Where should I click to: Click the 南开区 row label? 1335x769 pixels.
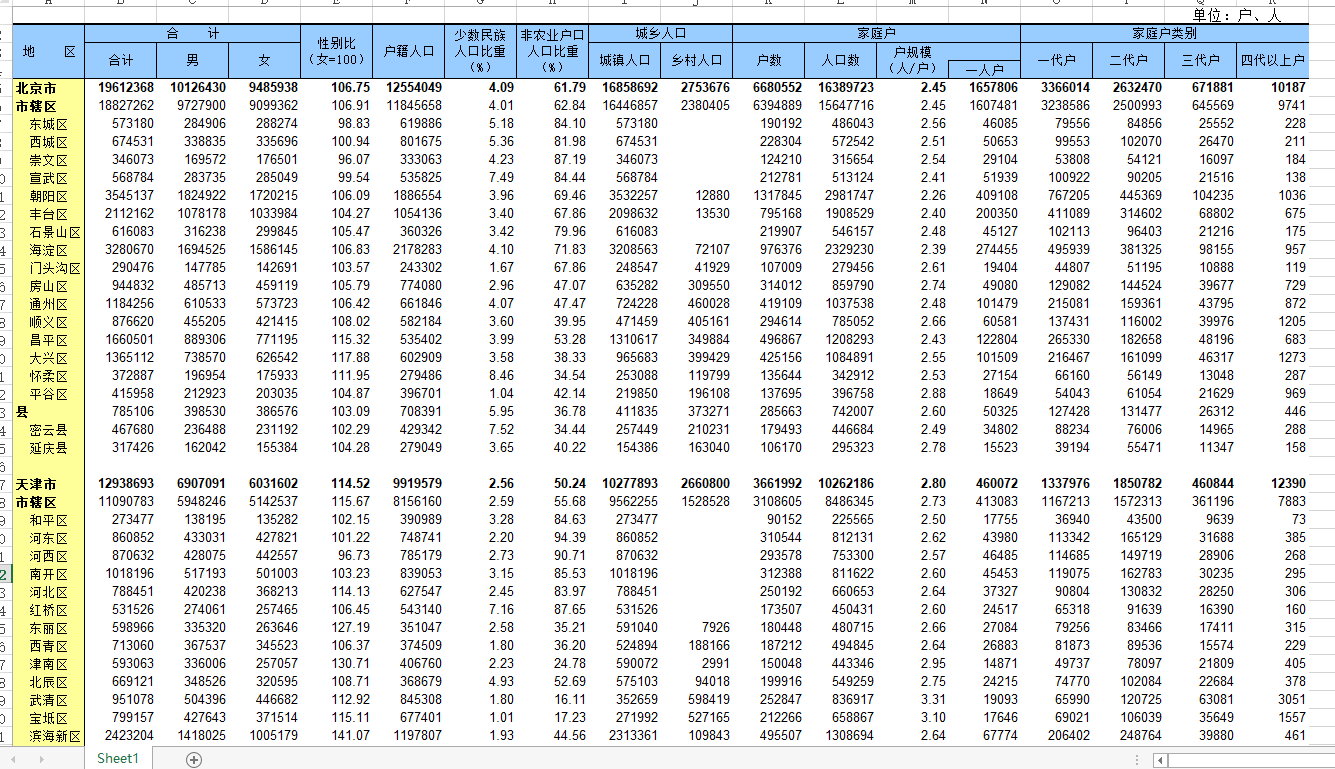pos(48,574)
